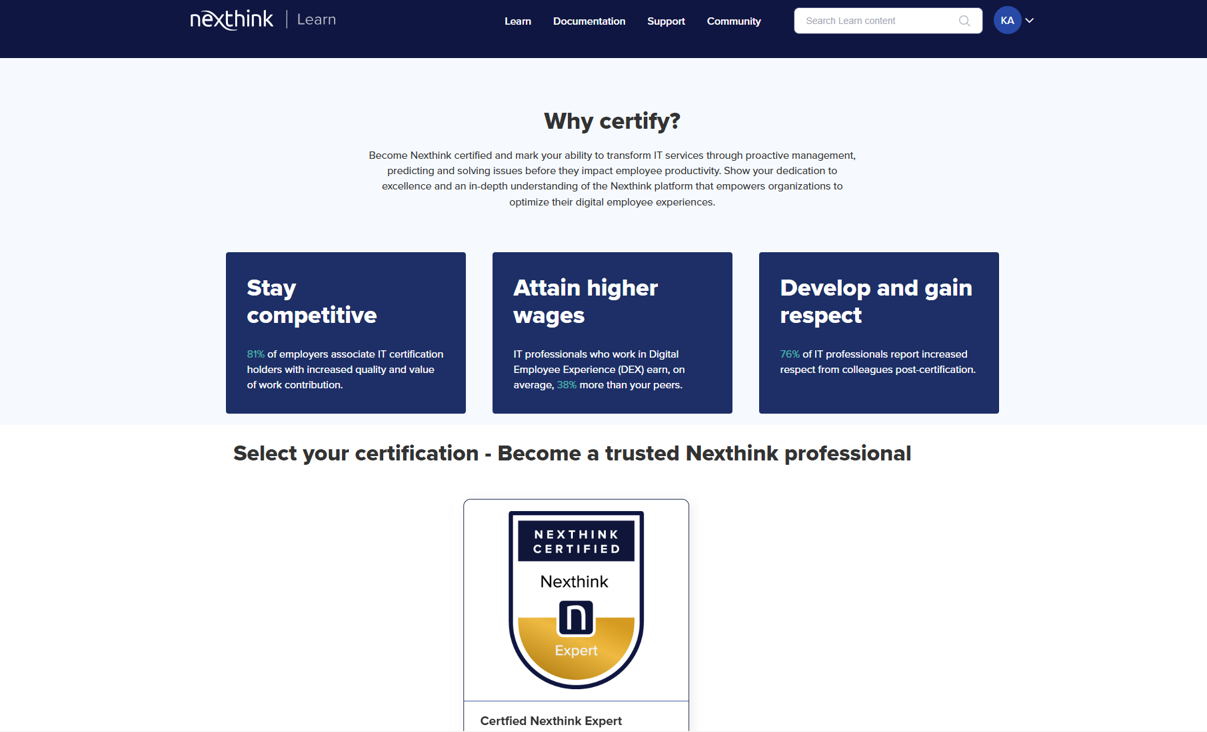Click the 'Why certify?' heading
This screenshot has height=732, width=1207.
pos(612,121)
